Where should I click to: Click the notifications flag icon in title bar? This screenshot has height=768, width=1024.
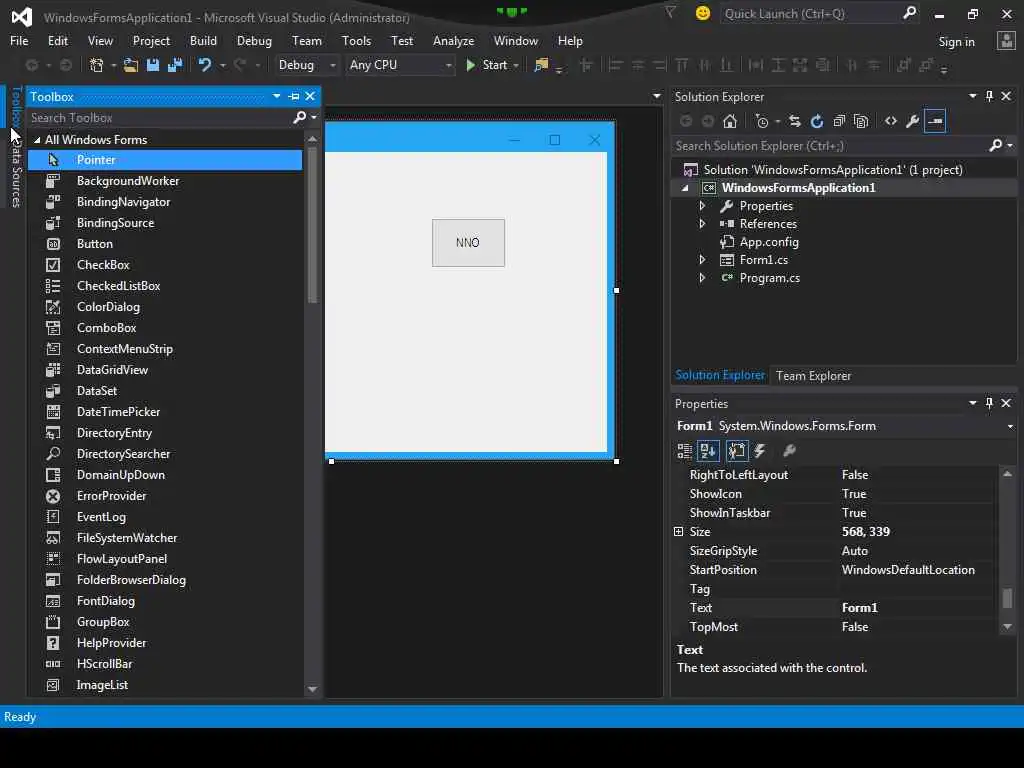(670, 13)
